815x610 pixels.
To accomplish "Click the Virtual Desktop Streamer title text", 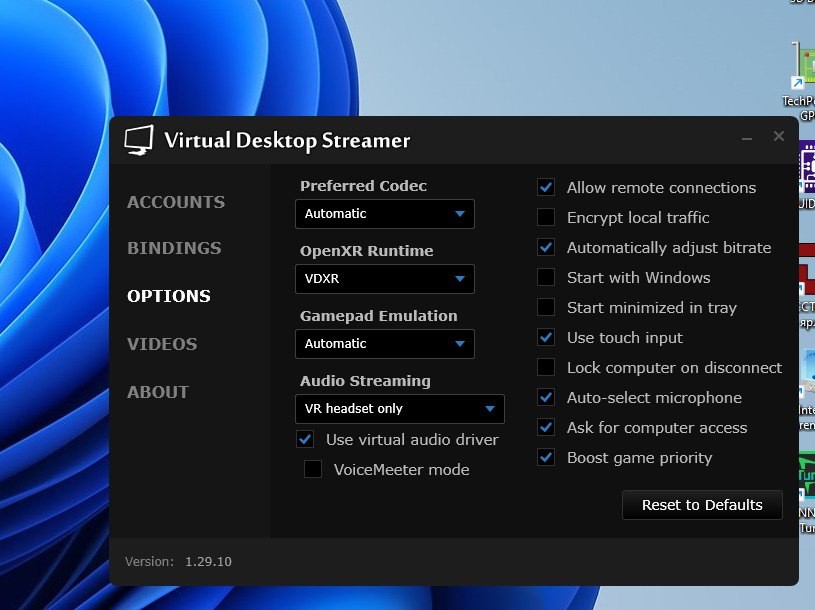I will [x=287, y=140].
